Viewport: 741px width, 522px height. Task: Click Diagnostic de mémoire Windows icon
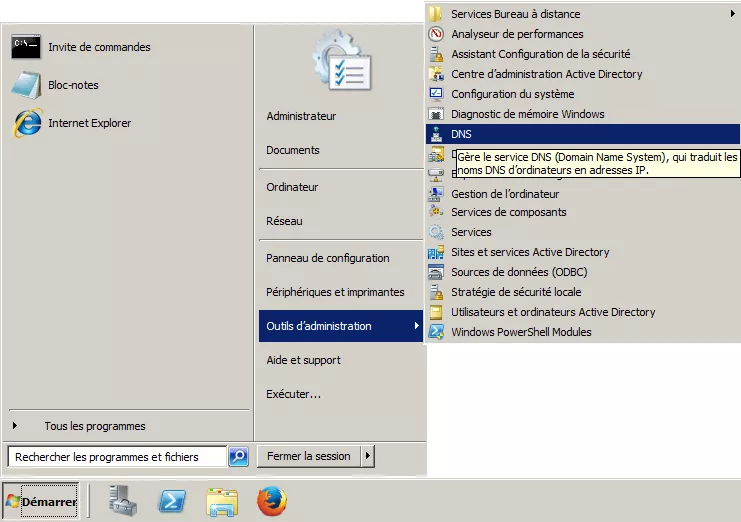(x=436, y=114)
